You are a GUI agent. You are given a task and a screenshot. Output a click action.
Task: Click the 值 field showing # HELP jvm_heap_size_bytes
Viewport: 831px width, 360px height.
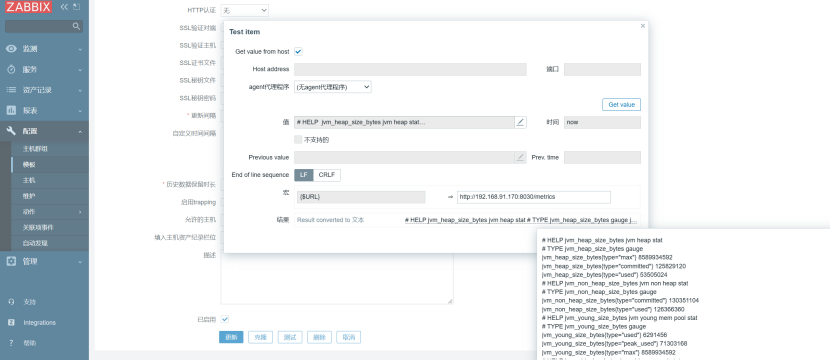pos(404,122)
